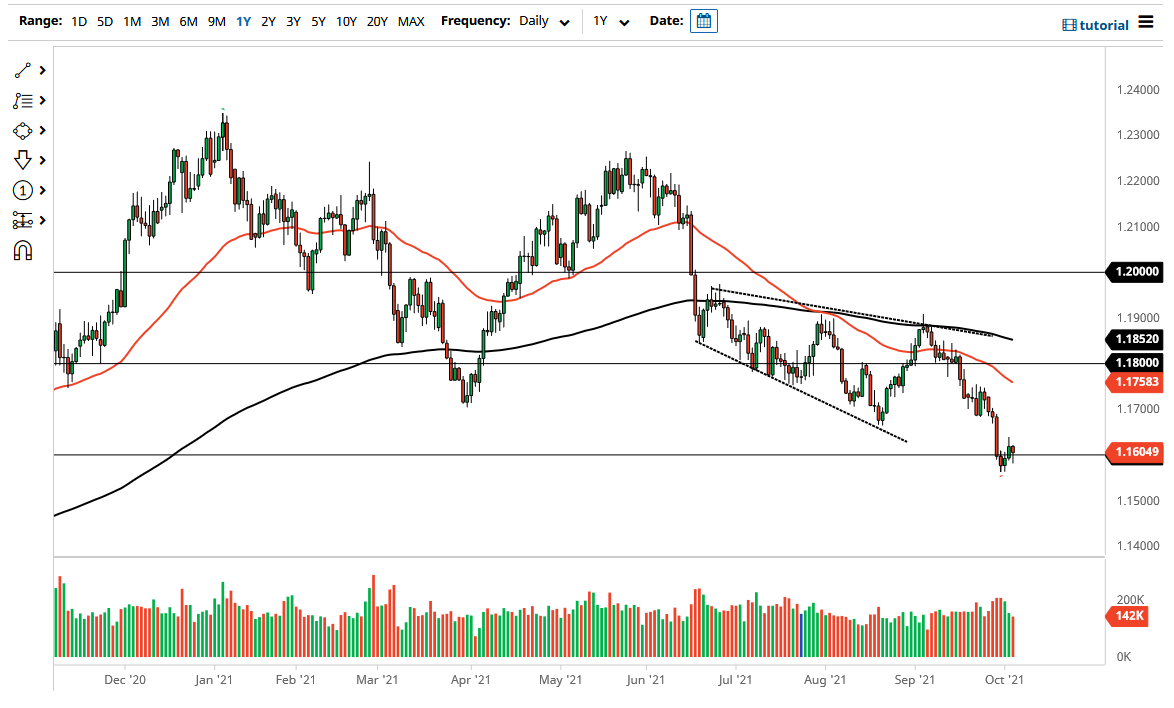1174x708 pixels.
Task: Set range to 3Y
Action: [293, 22]
